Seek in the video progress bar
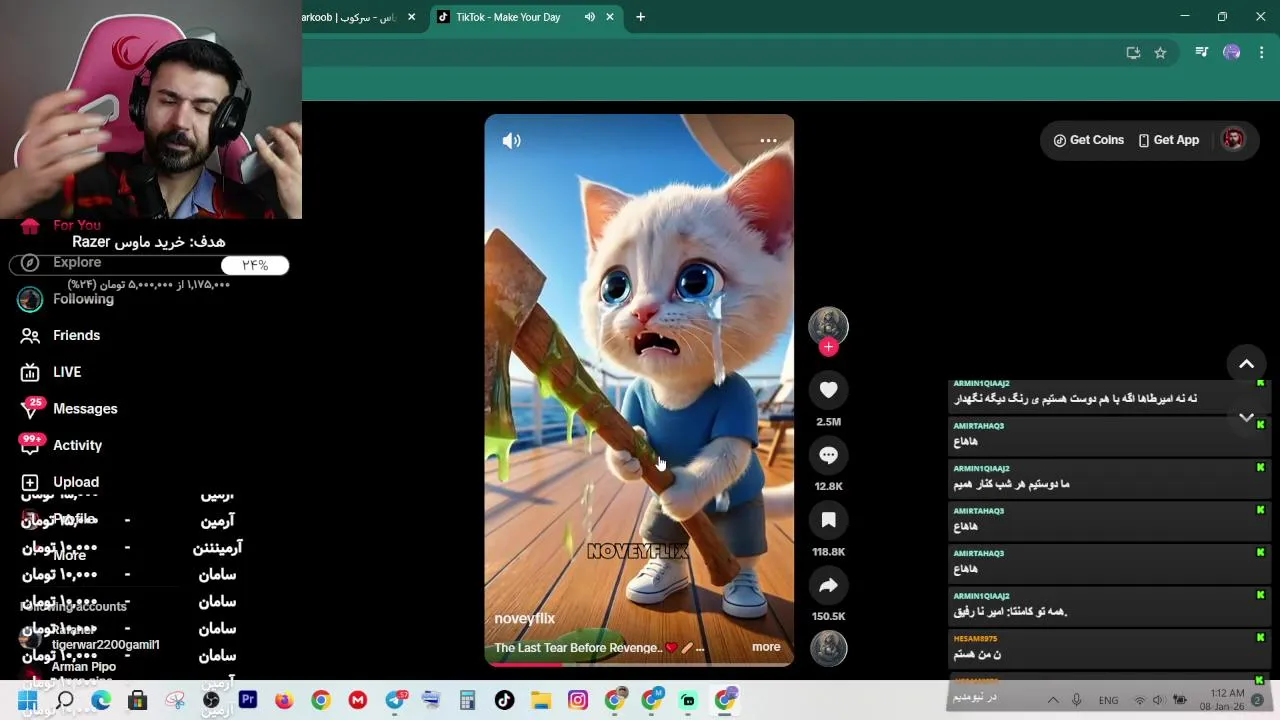The height and width of the screenshot is (720, 1280). [x=639, y=664]
